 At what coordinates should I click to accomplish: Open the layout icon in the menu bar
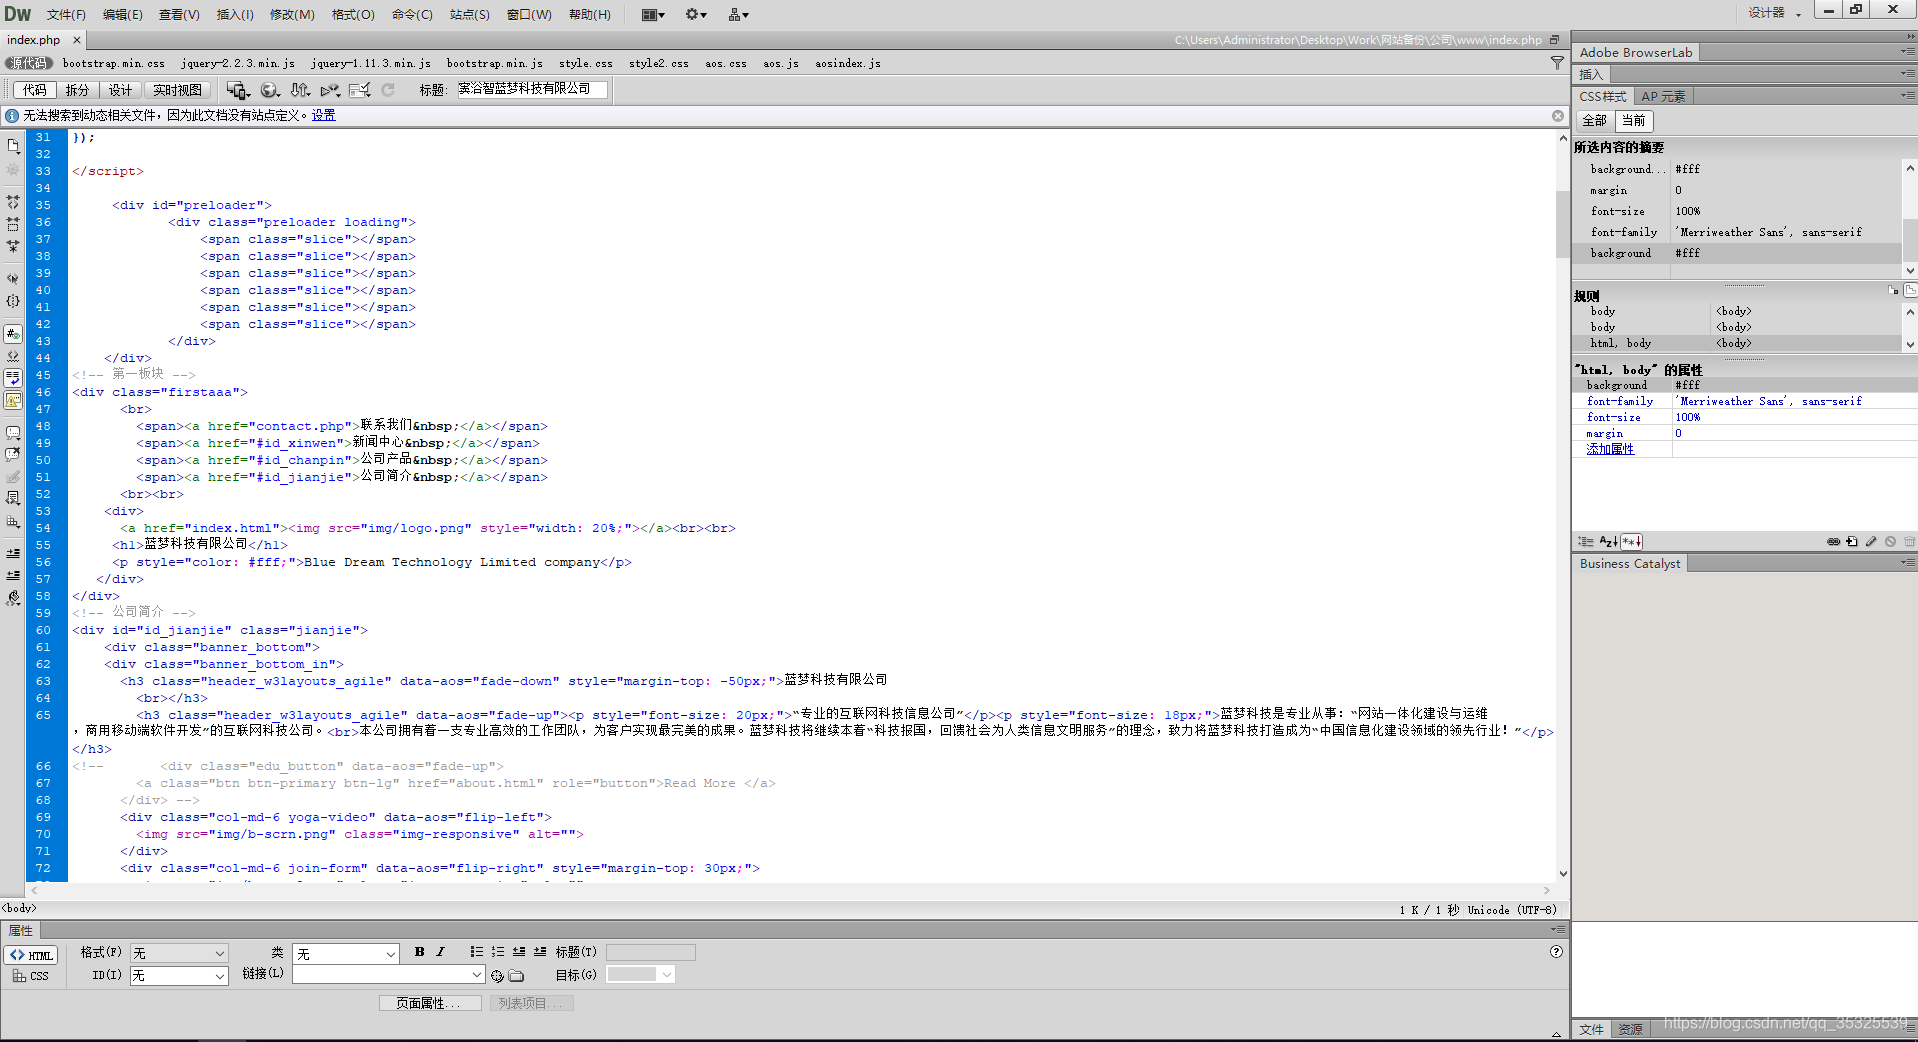tap(653, 14)
